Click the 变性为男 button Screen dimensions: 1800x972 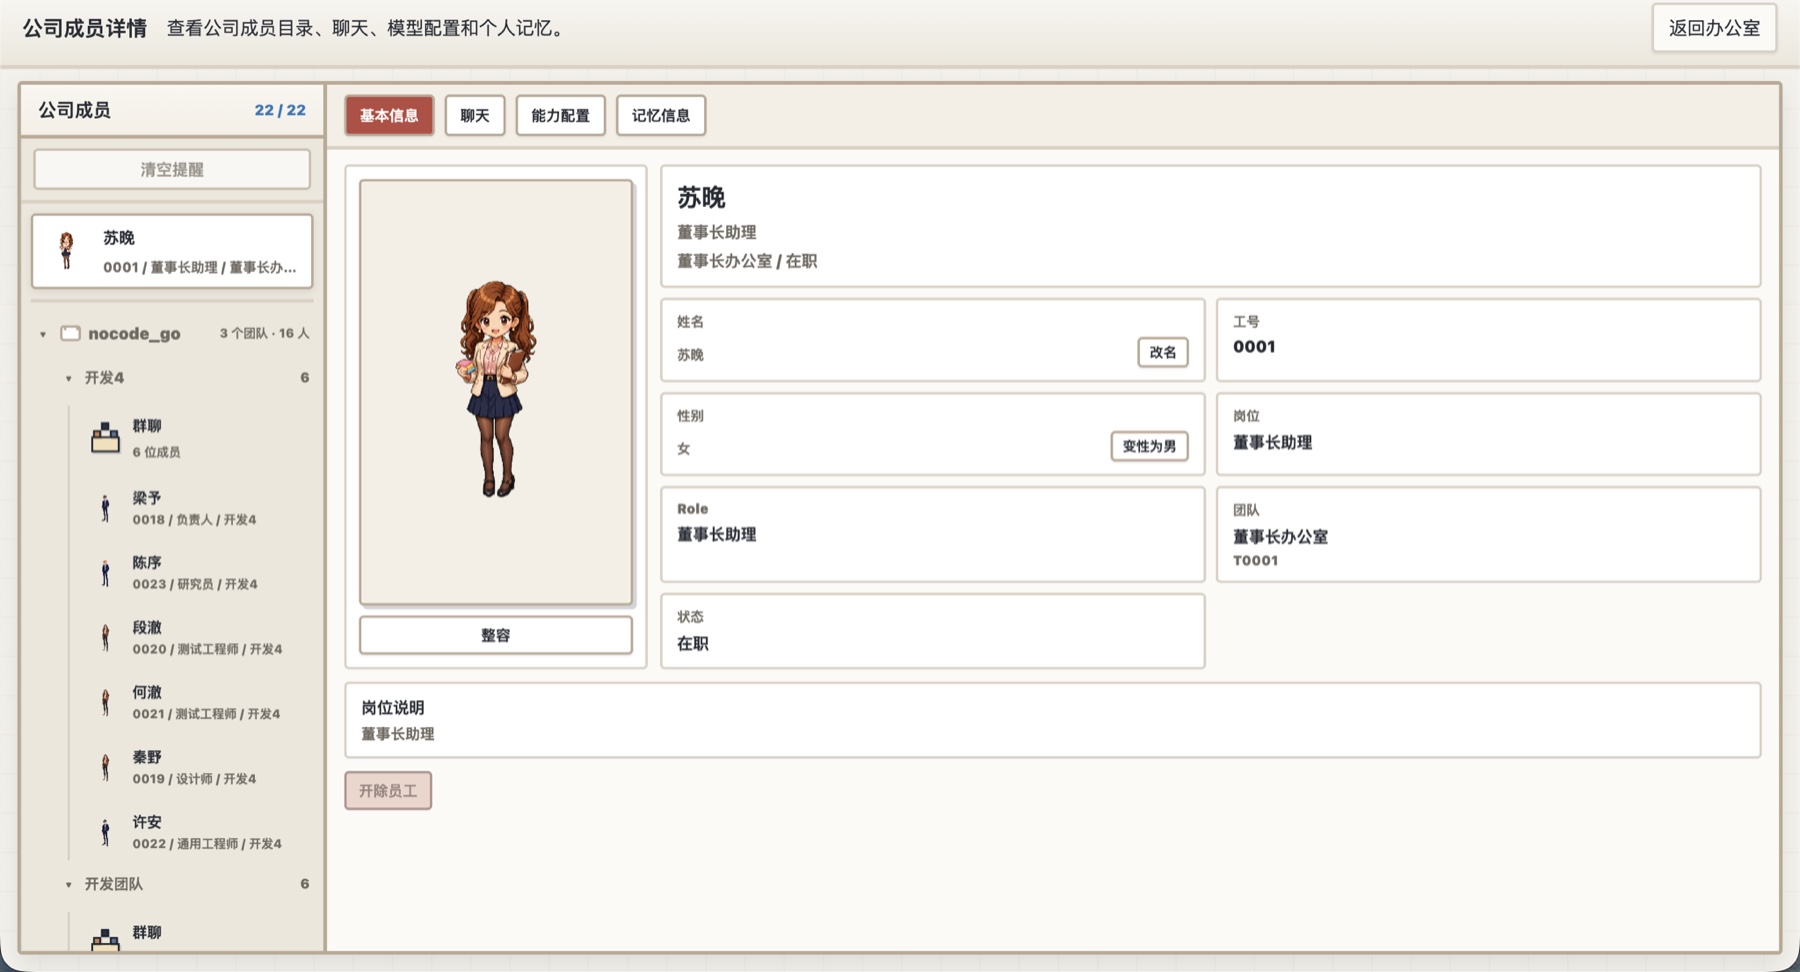point(1149,446)
